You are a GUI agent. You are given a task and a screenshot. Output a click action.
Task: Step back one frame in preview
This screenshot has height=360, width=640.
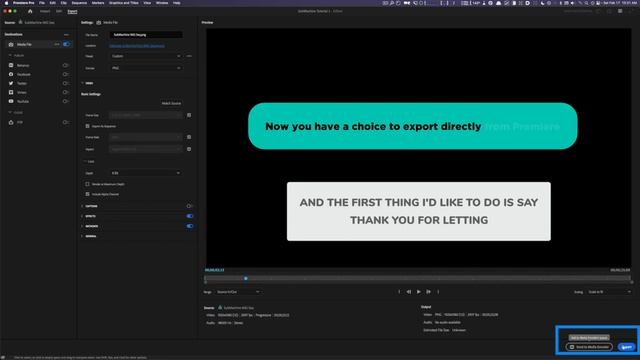point(409,292)
